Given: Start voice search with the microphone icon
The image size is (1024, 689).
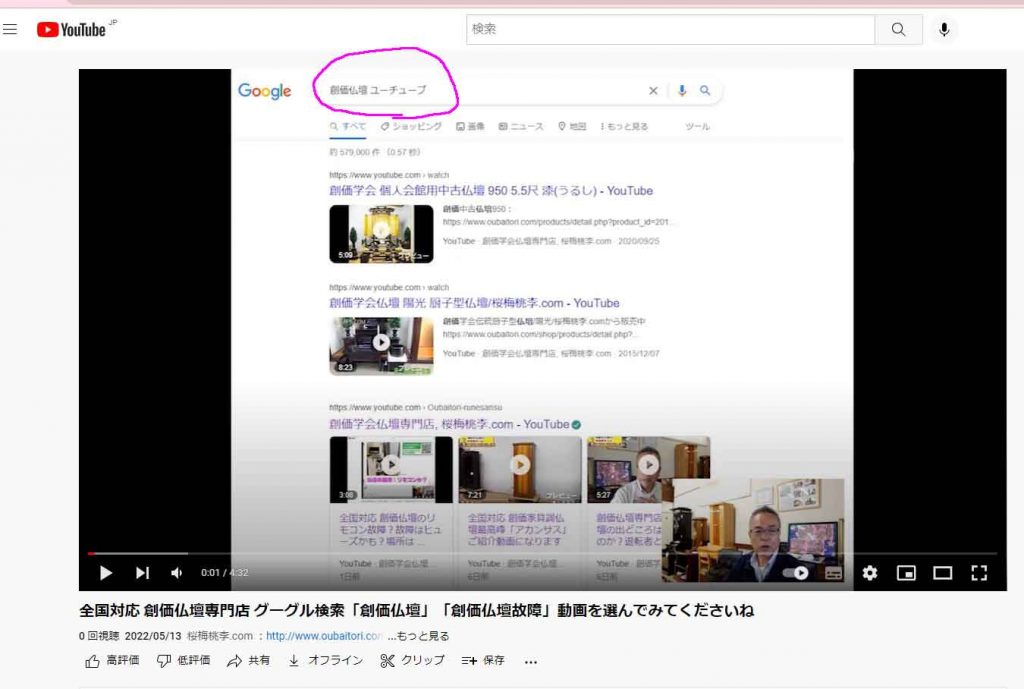Looking at the screenshot, I should point(943,30).
